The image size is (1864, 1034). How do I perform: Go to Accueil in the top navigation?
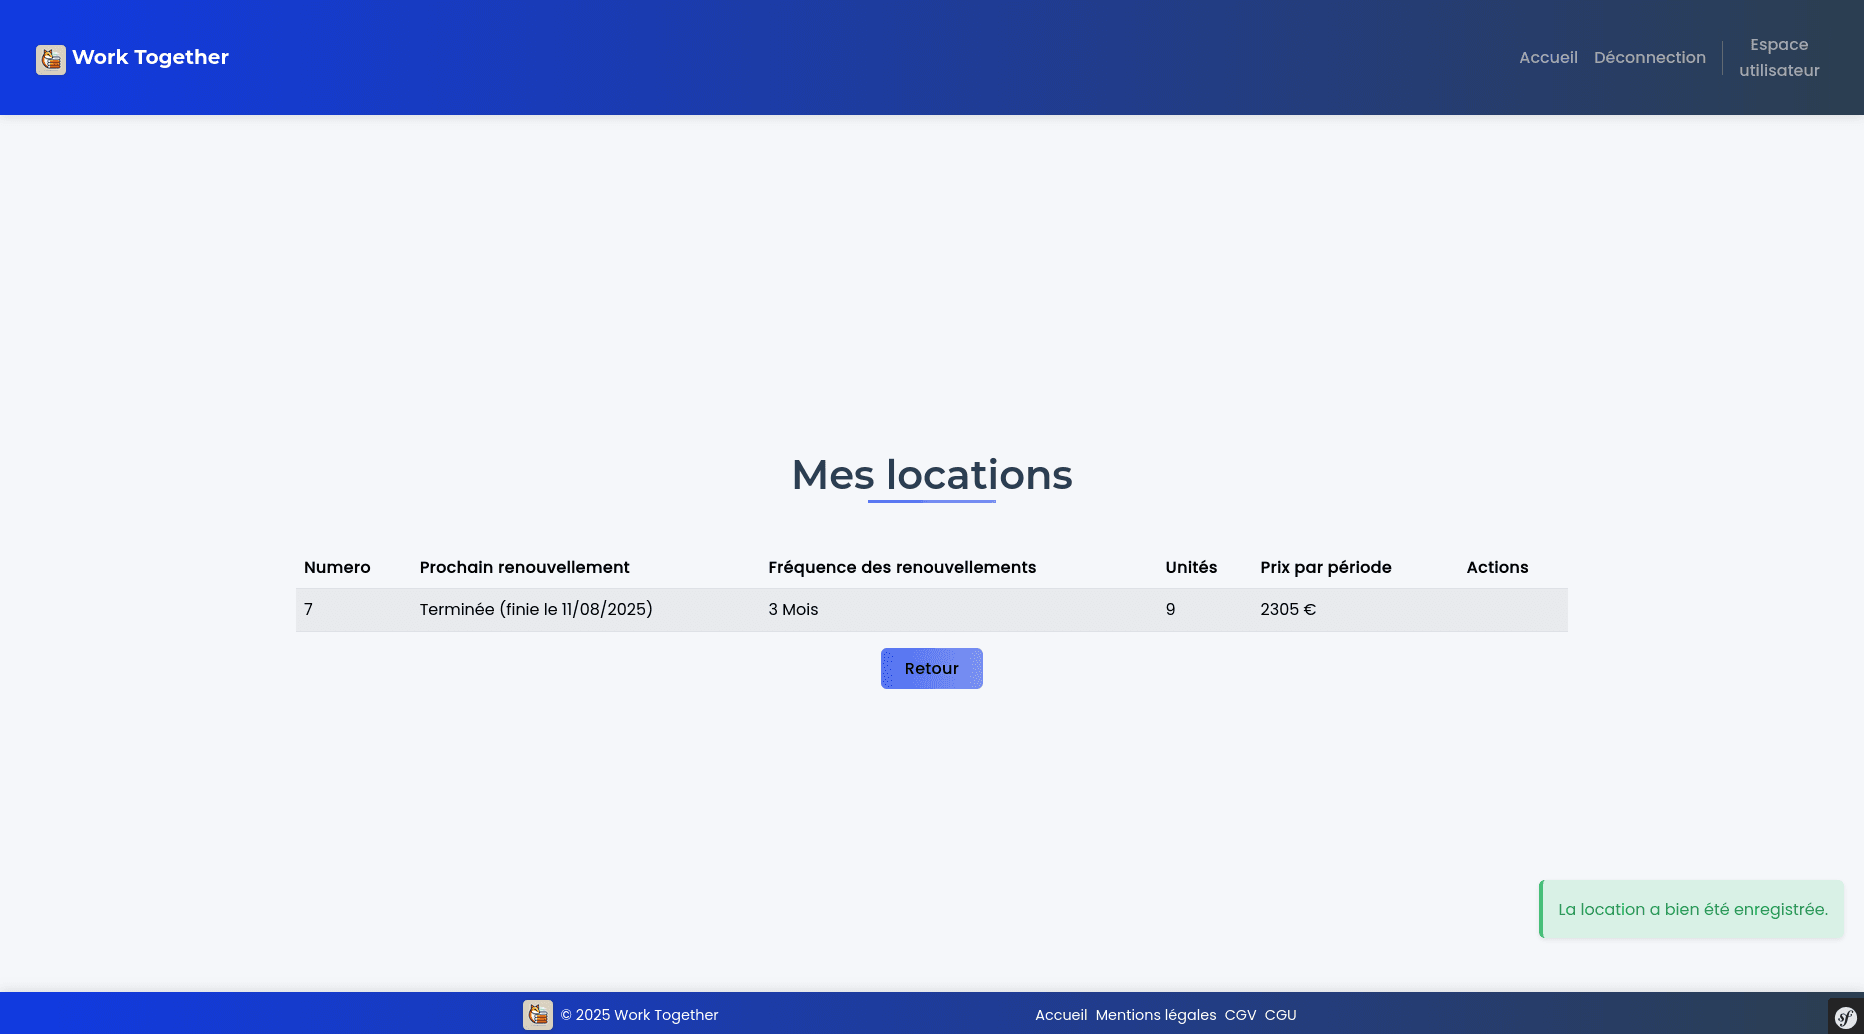tap(1548, 58)
